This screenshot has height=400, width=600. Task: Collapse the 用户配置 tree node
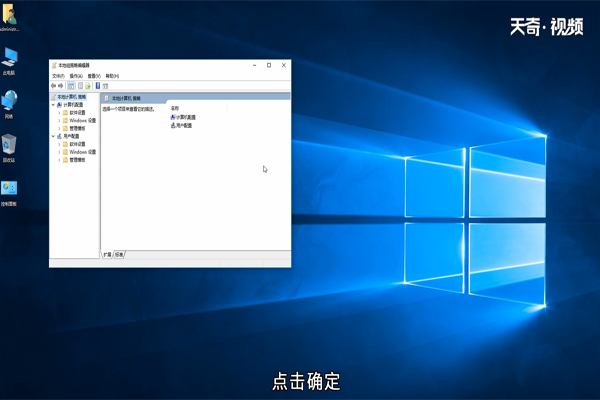coord(53,136)
